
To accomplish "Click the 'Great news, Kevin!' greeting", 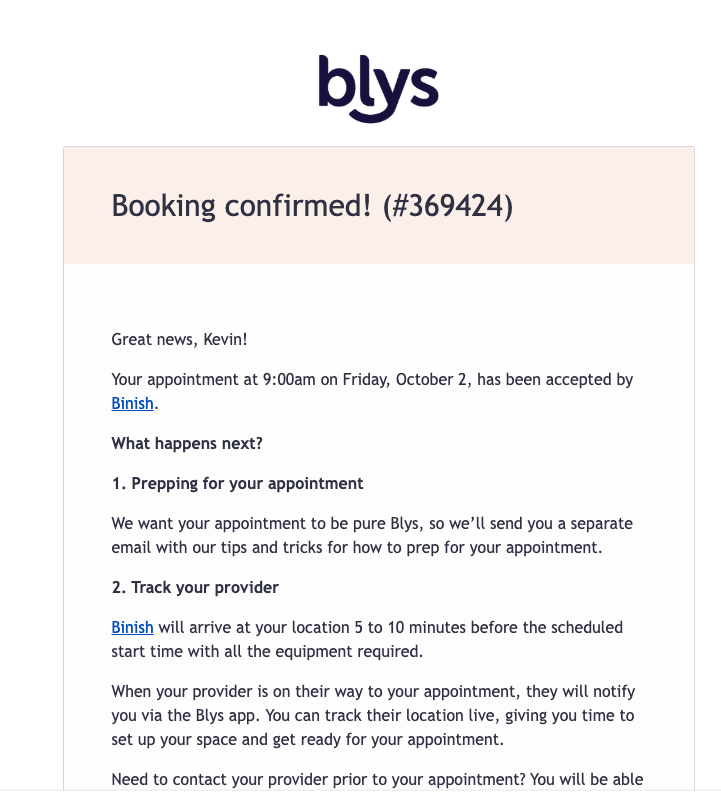I will pyautogui.click(x=179, y=340).
